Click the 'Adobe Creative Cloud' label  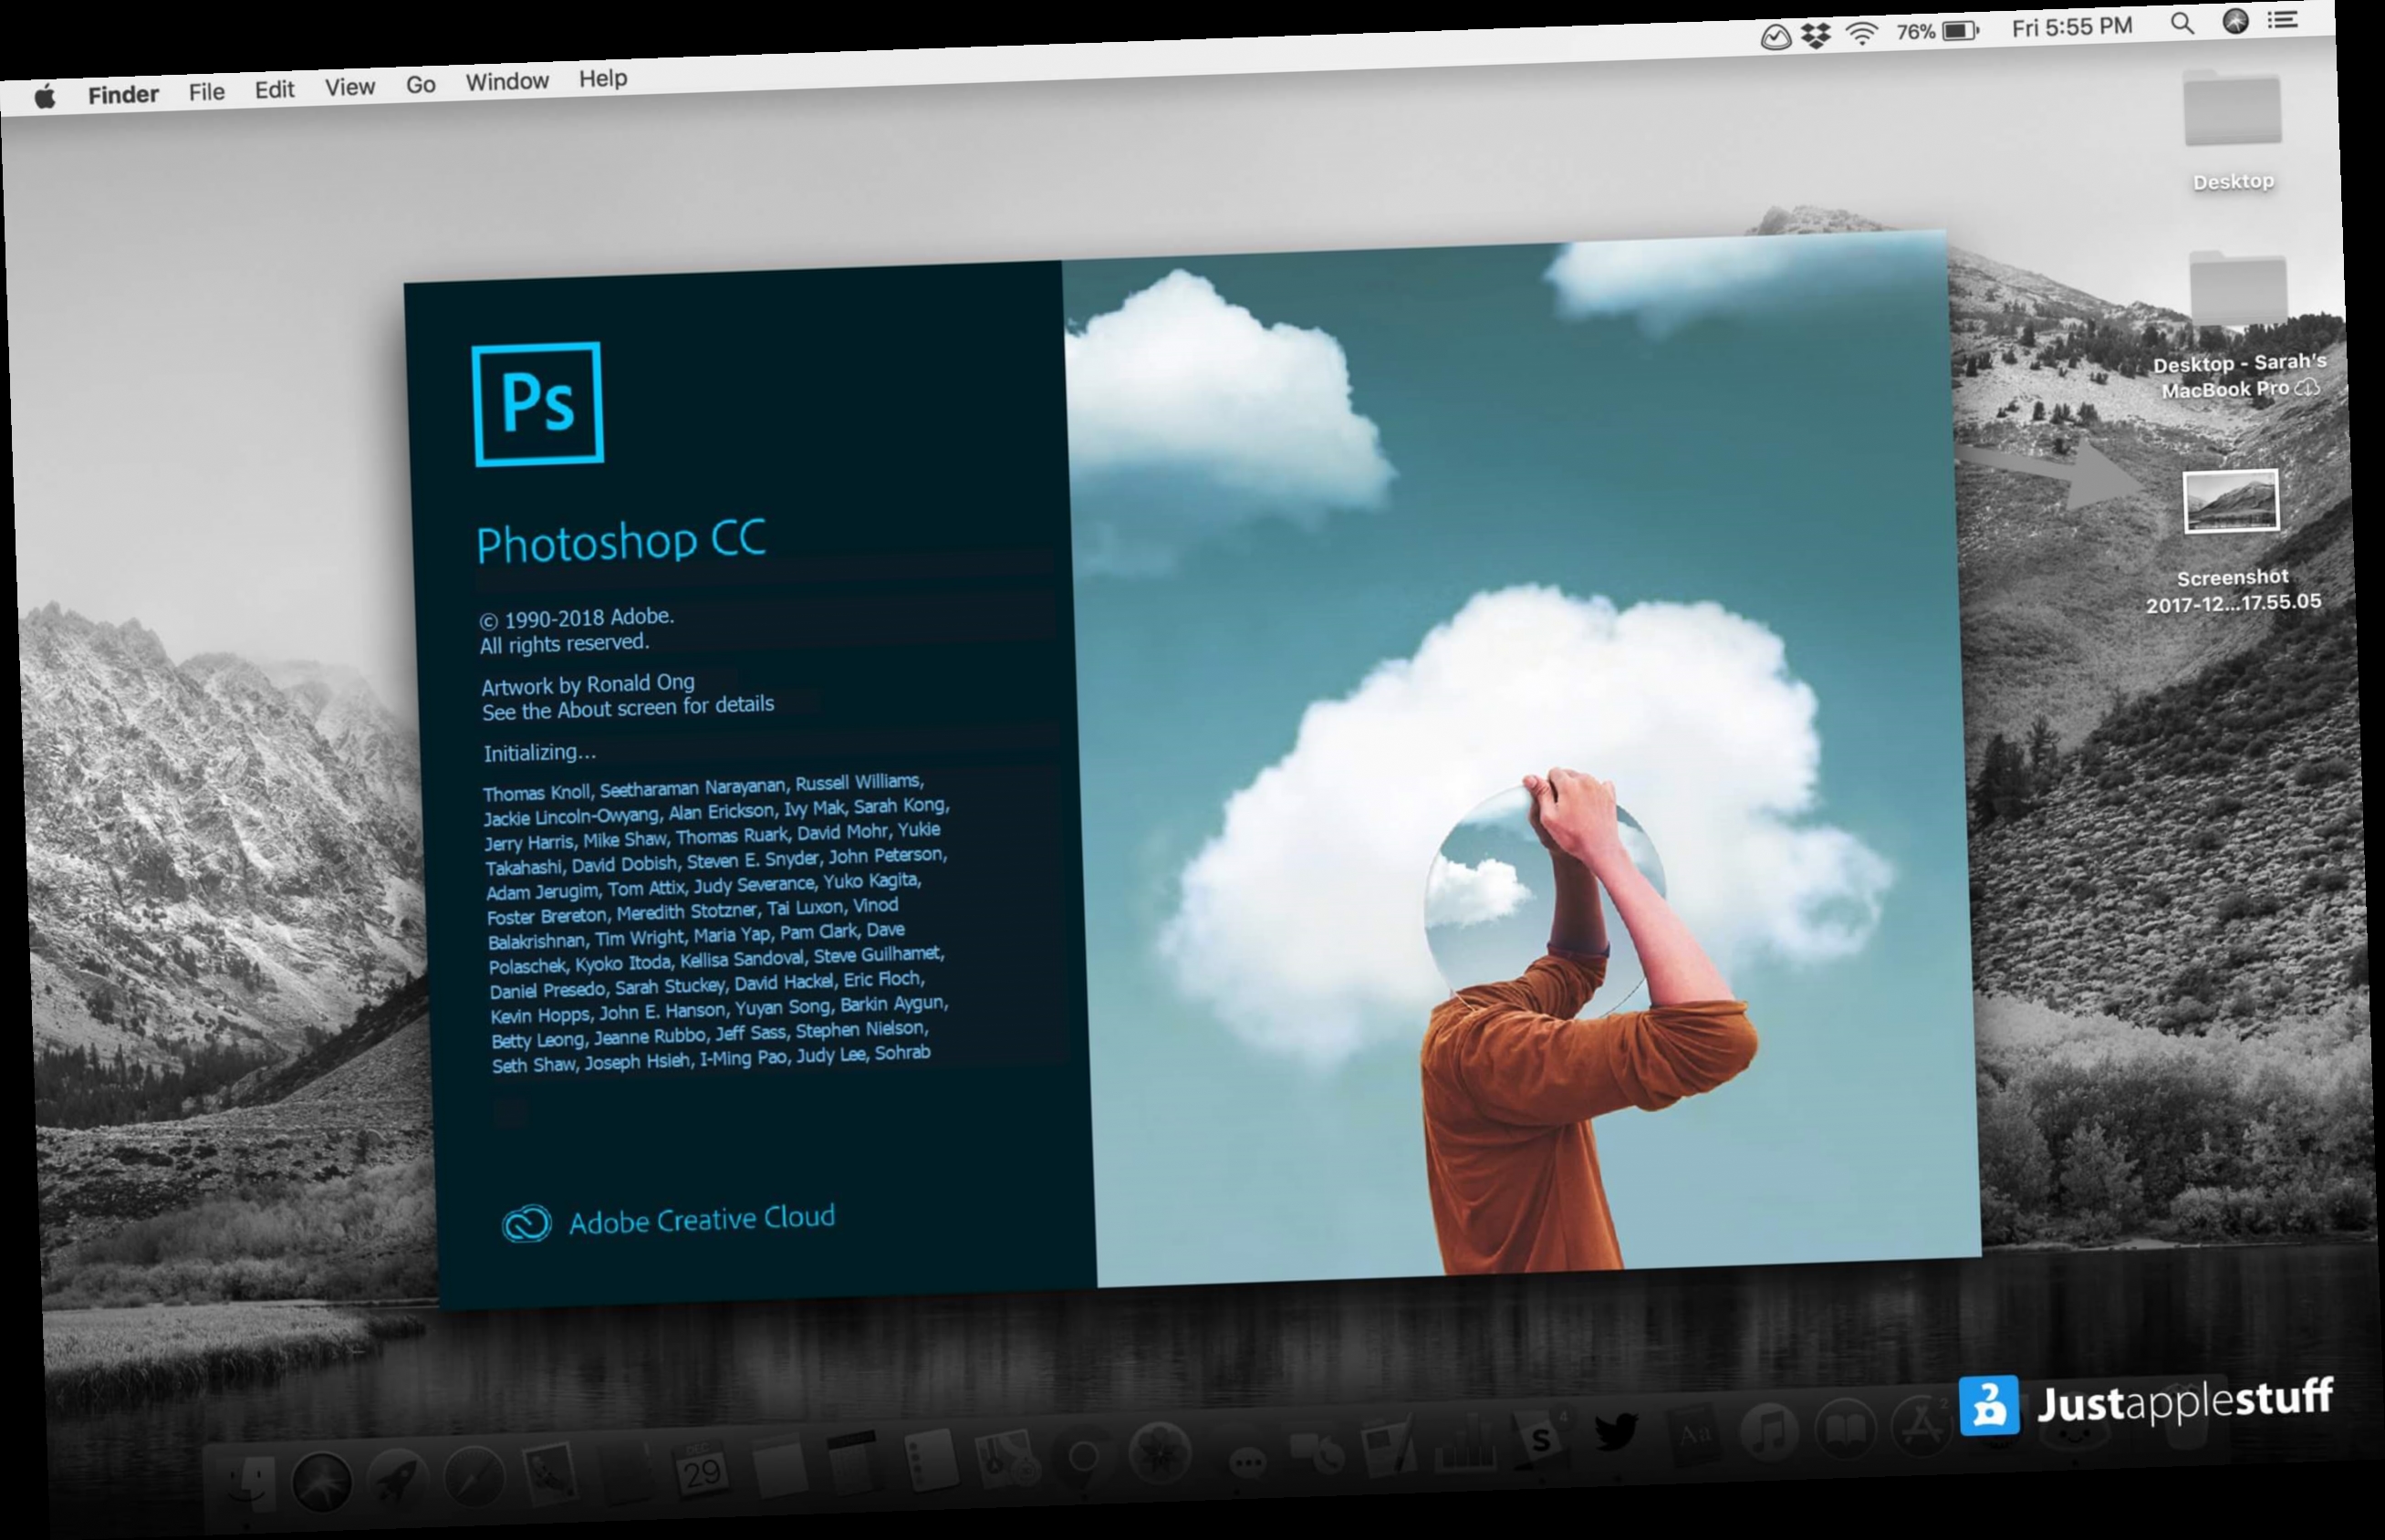click(x=702, y=1219)
